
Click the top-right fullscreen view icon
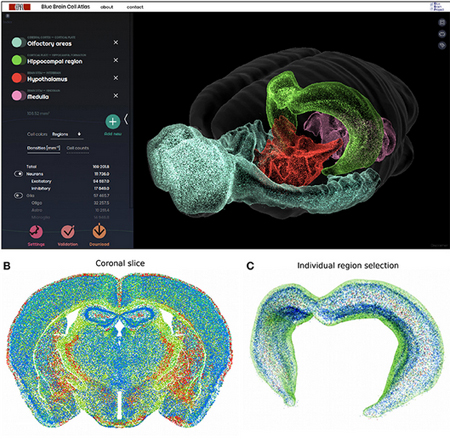click(x=442, y=22)
